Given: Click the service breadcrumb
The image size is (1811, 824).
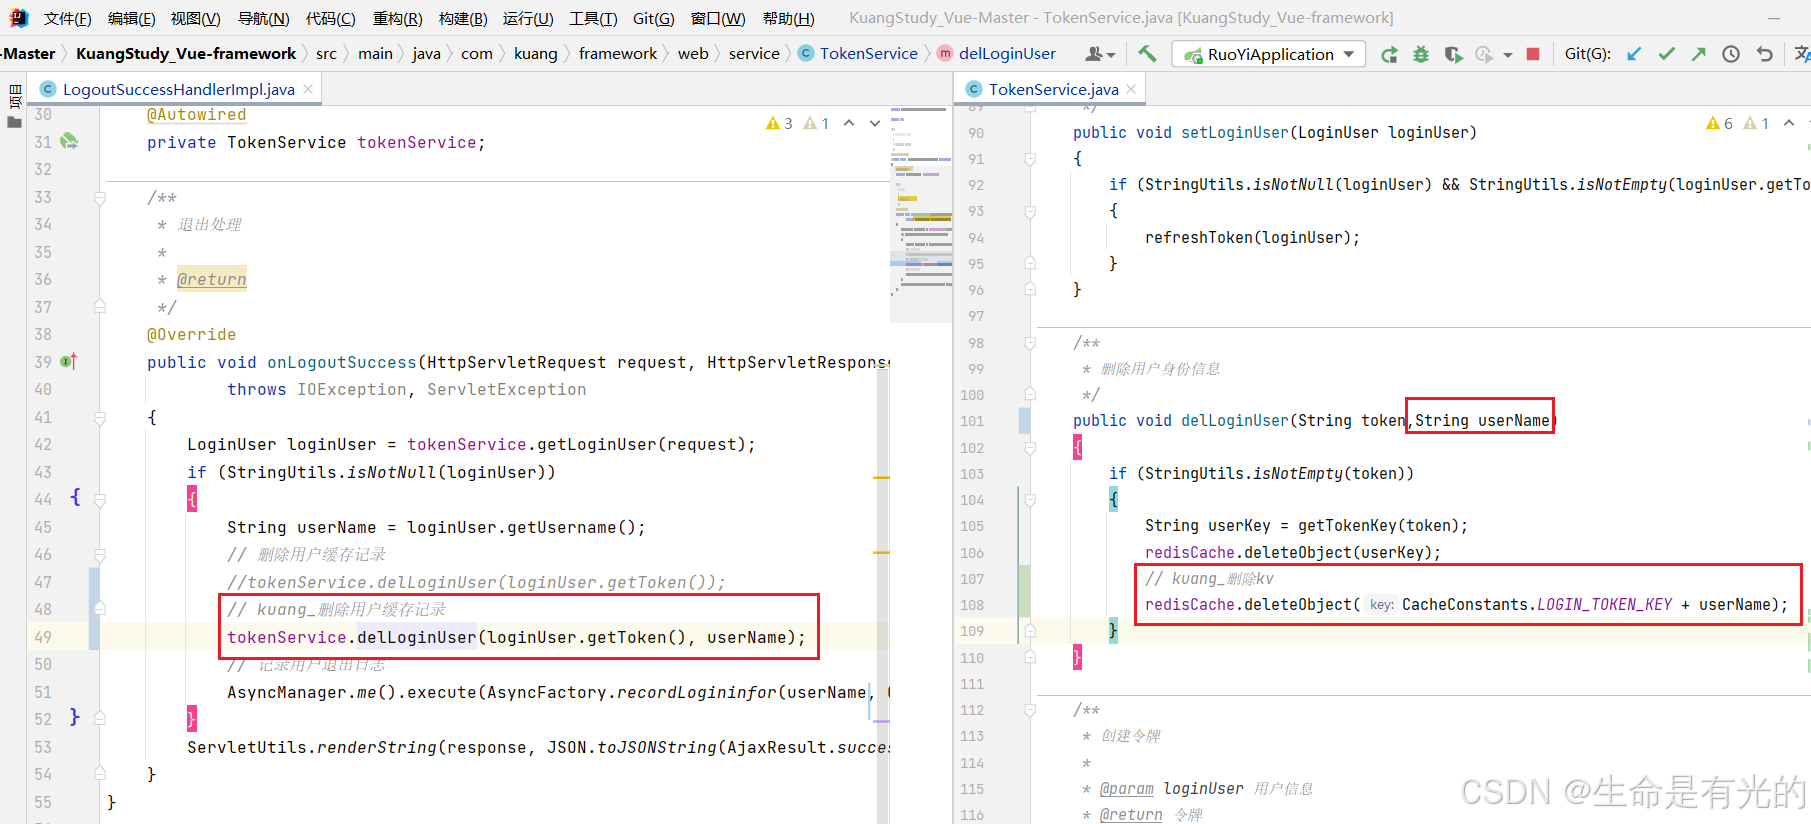Looking at the screenshot, I should pos(754,54).
